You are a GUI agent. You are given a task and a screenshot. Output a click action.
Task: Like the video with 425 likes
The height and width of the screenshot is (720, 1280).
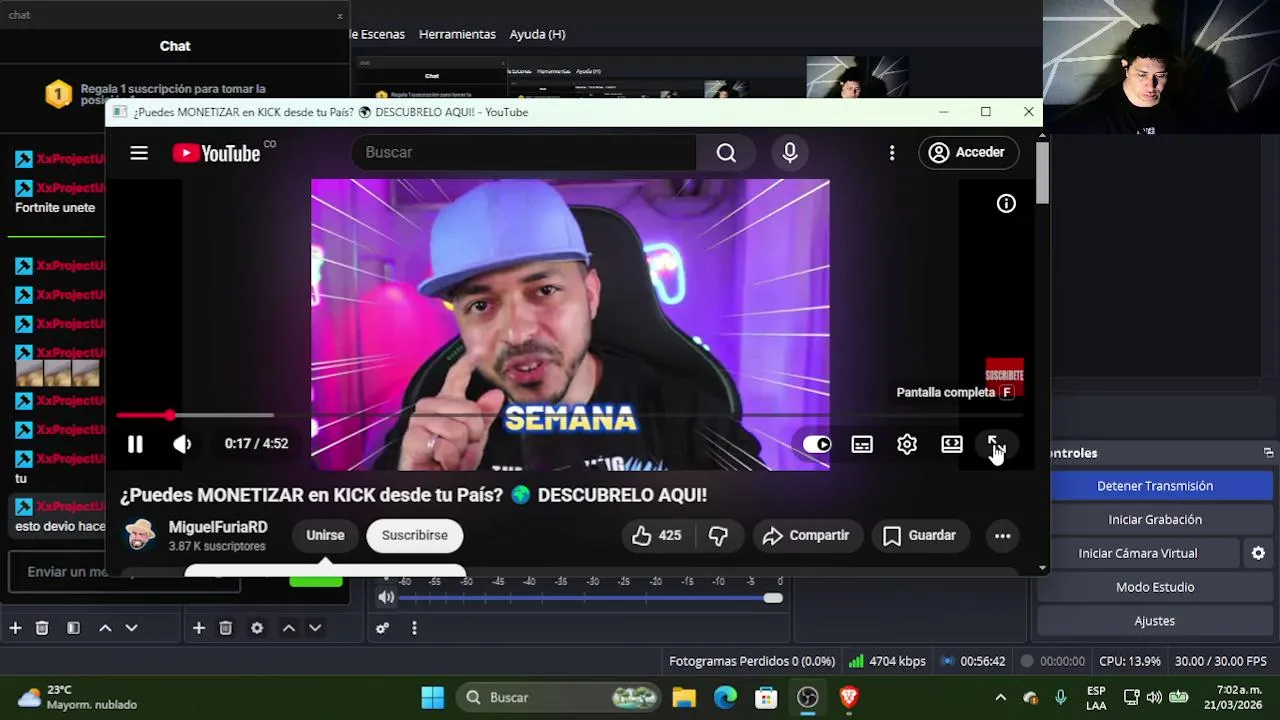click(656, 535)
